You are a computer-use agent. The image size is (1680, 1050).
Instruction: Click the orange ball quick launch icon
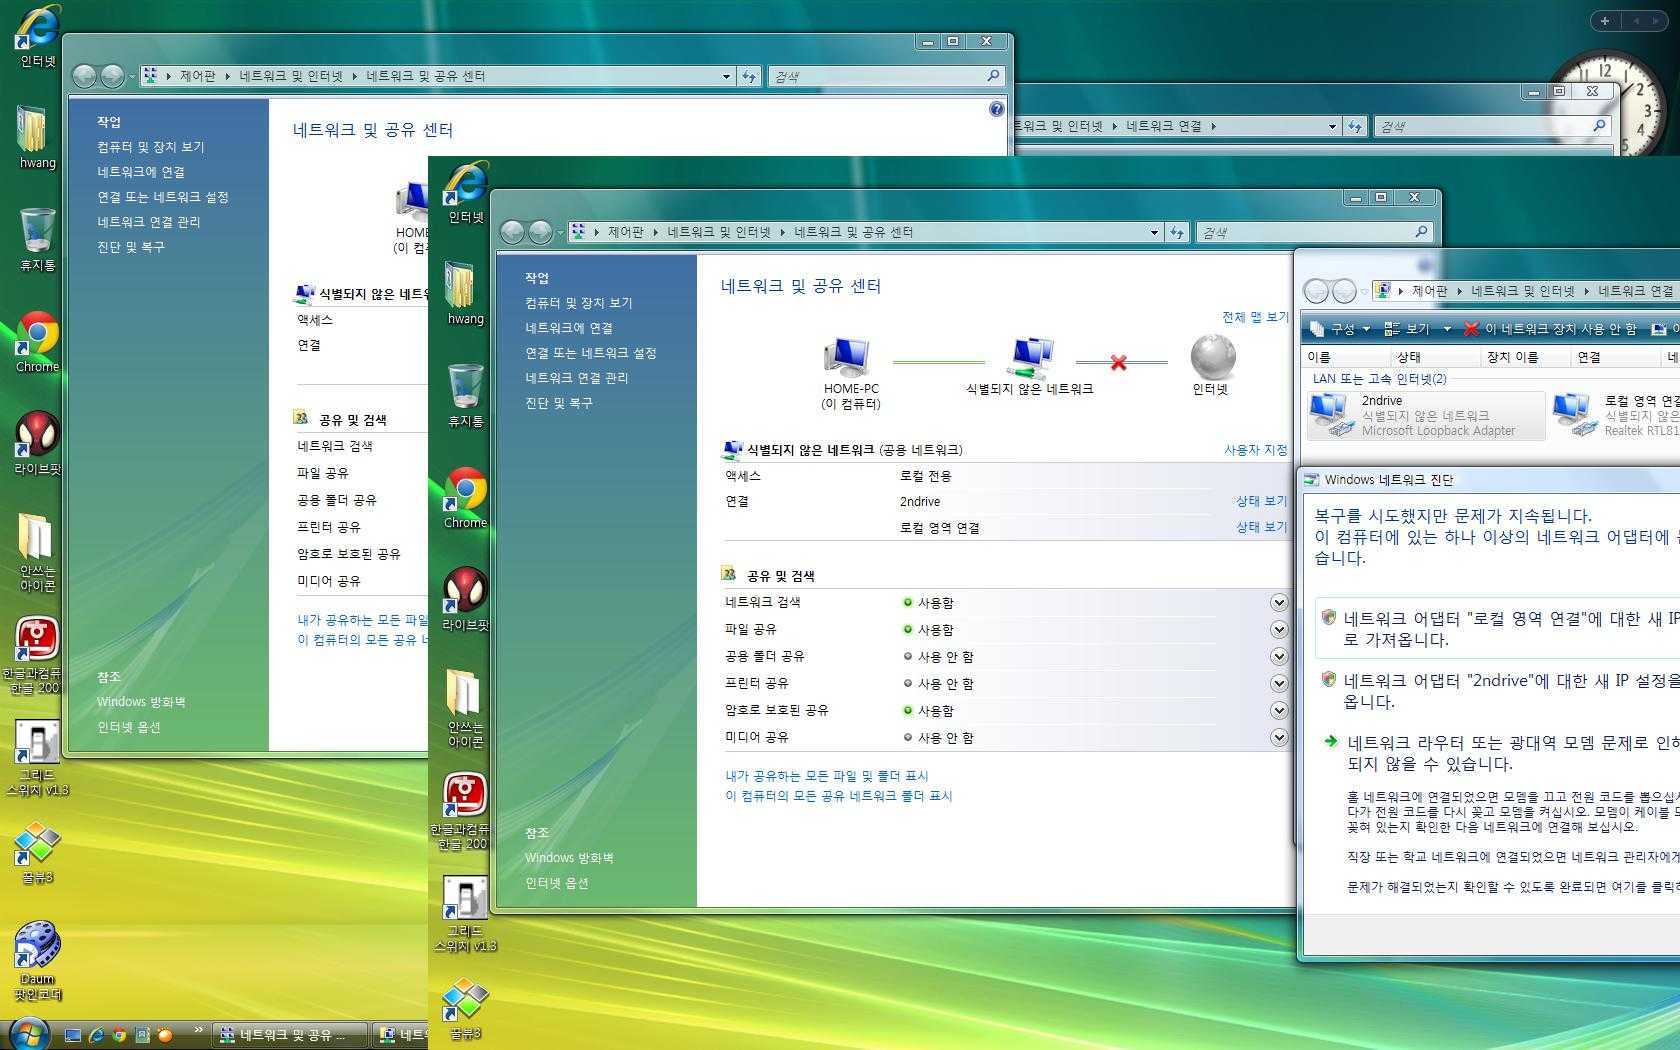(x=166, y=1035)
